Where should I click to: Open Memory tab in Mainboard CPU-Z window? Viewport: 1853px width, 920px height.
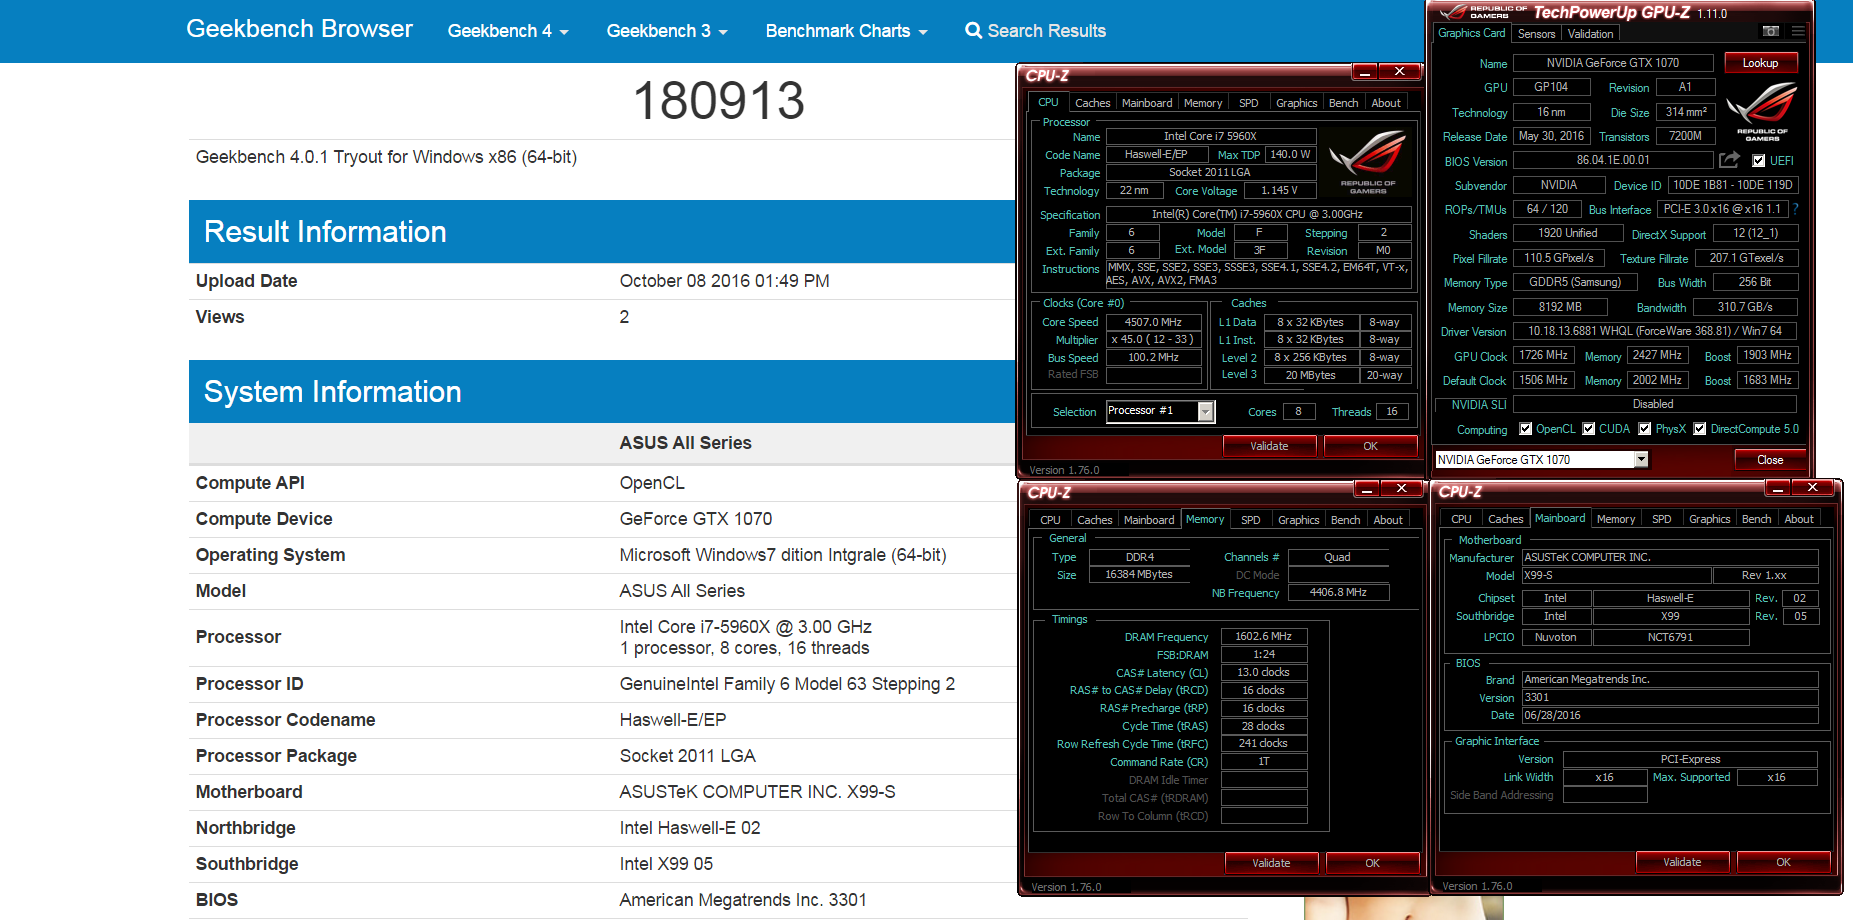tap(1616, 519)
